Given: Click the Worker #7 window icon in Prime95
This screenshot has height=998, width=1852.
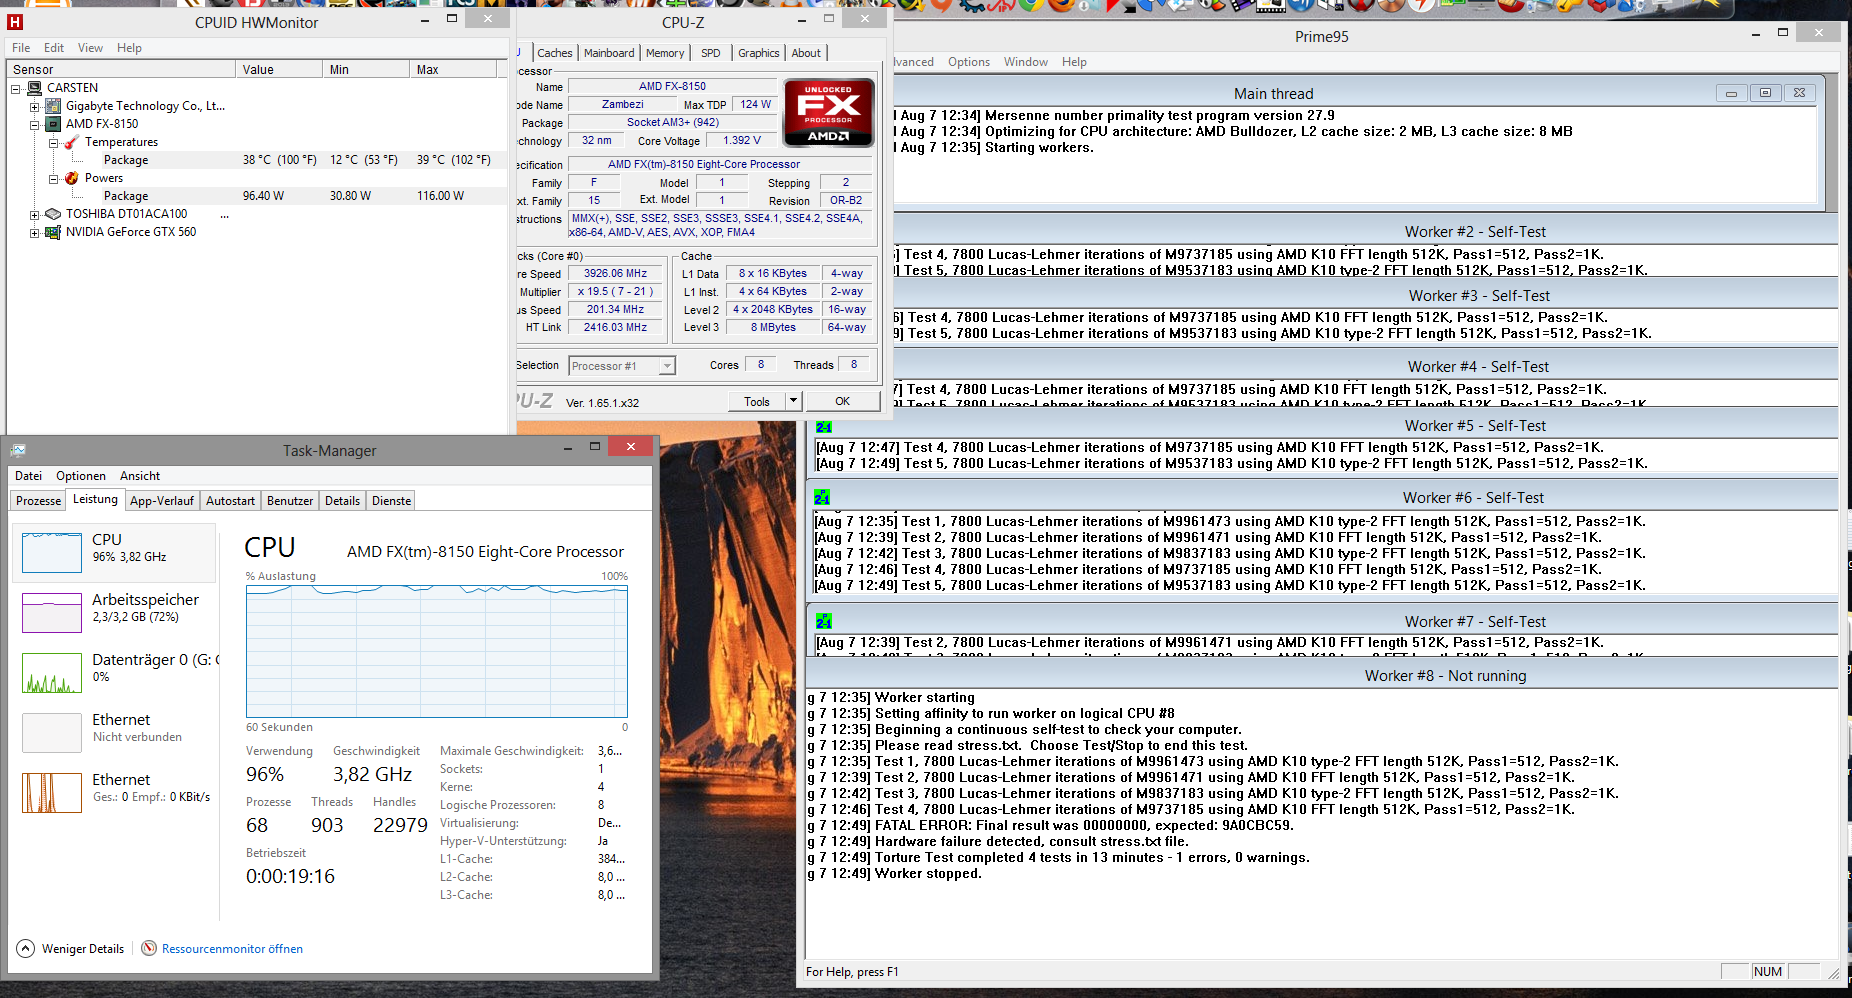Looking at the screenshot, I should coord(824,622).
